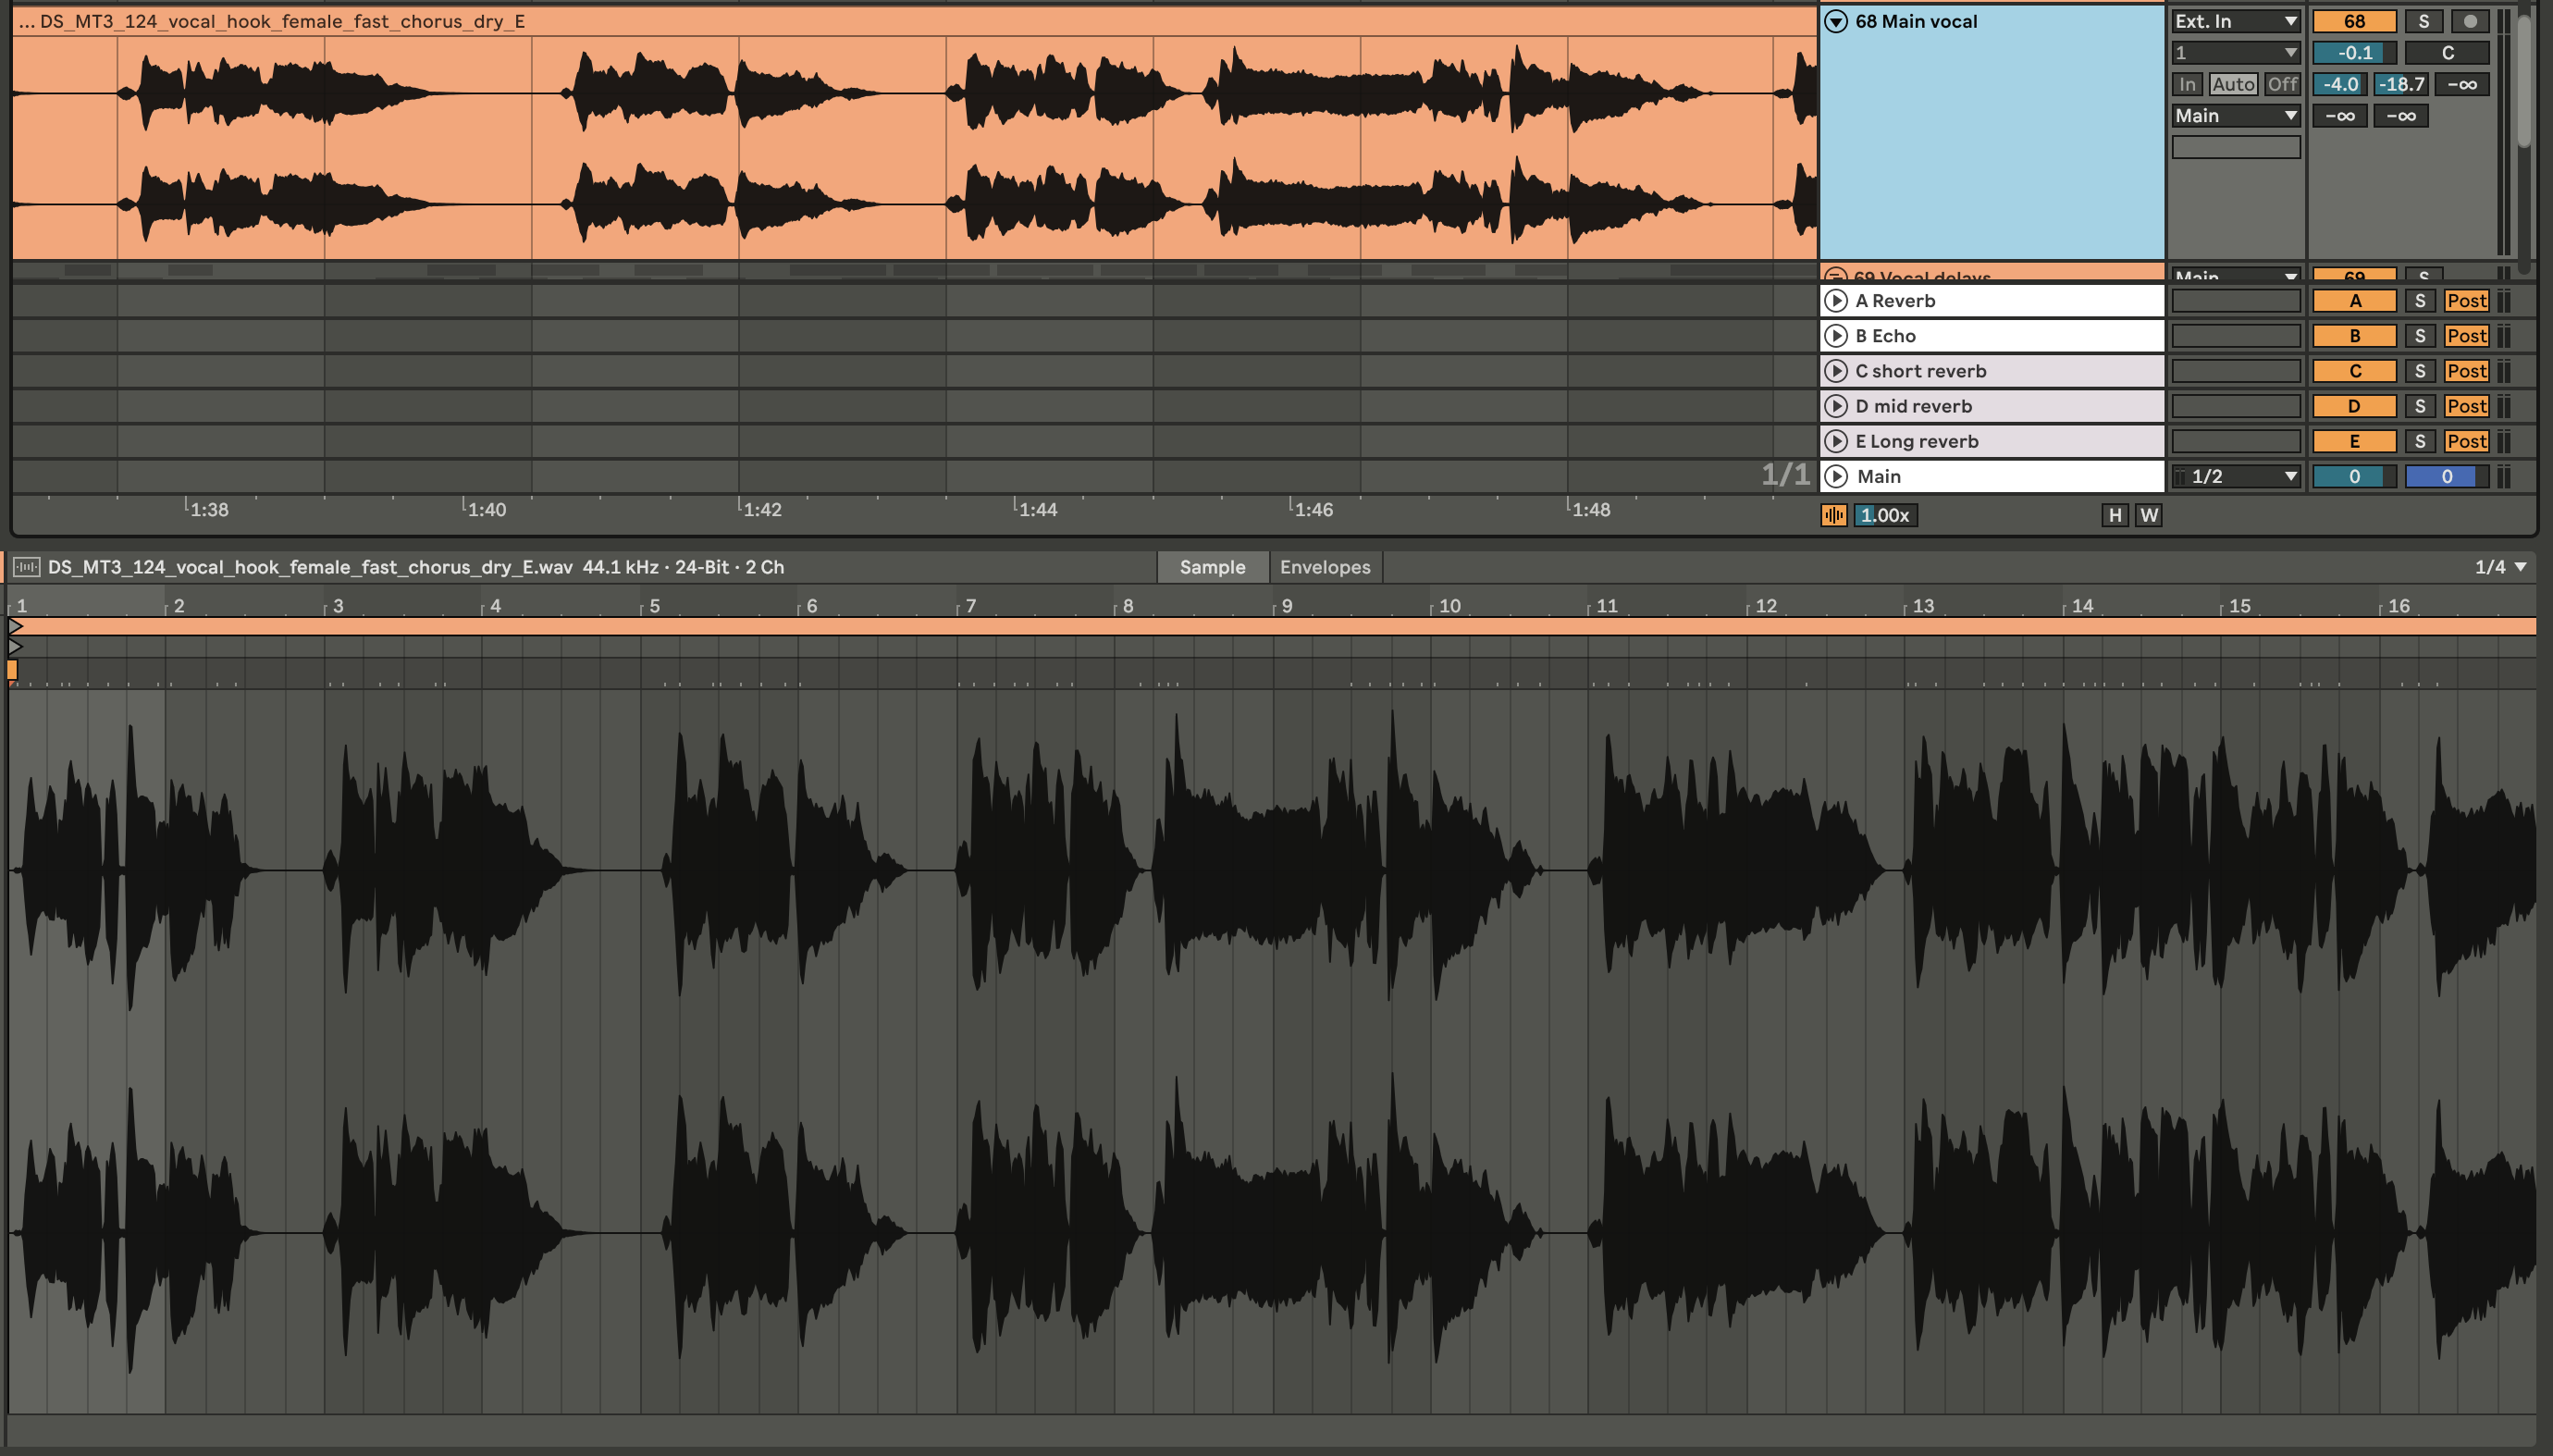Open input channel 1 dropdown

coord(2236,53)
